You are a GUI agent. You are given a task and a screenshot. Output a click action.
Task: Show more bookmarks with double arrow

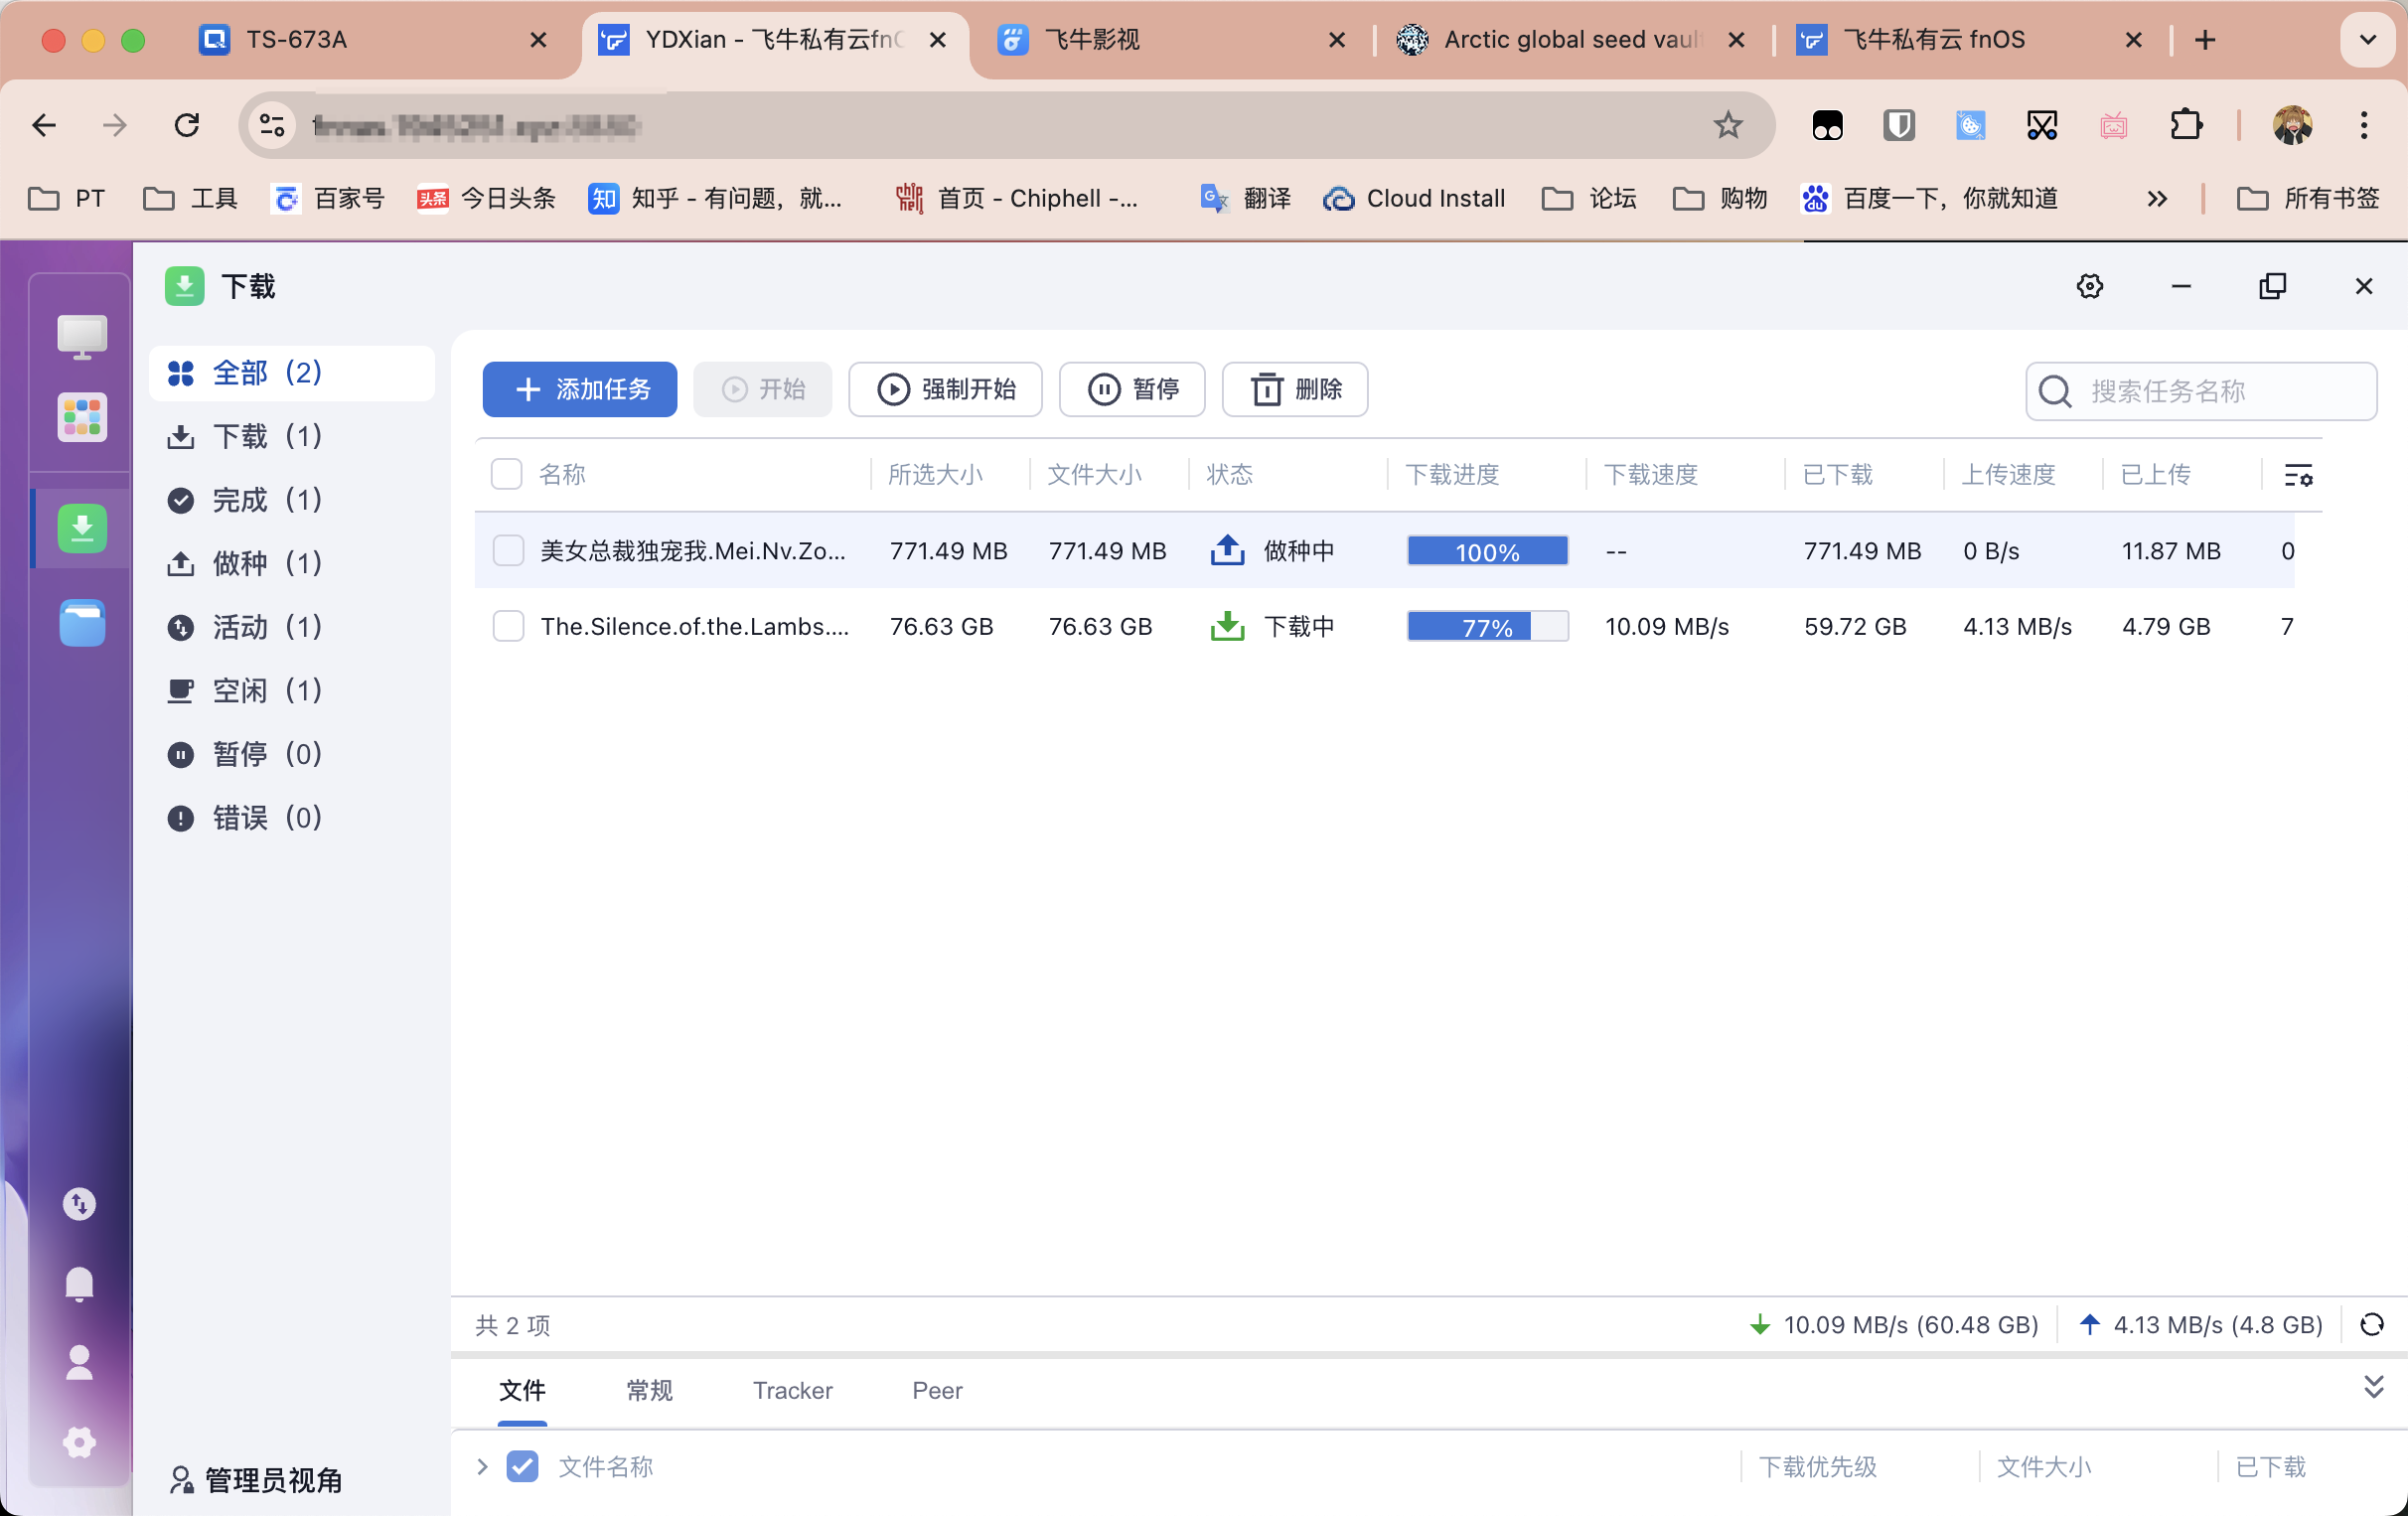click(2157, 199)
